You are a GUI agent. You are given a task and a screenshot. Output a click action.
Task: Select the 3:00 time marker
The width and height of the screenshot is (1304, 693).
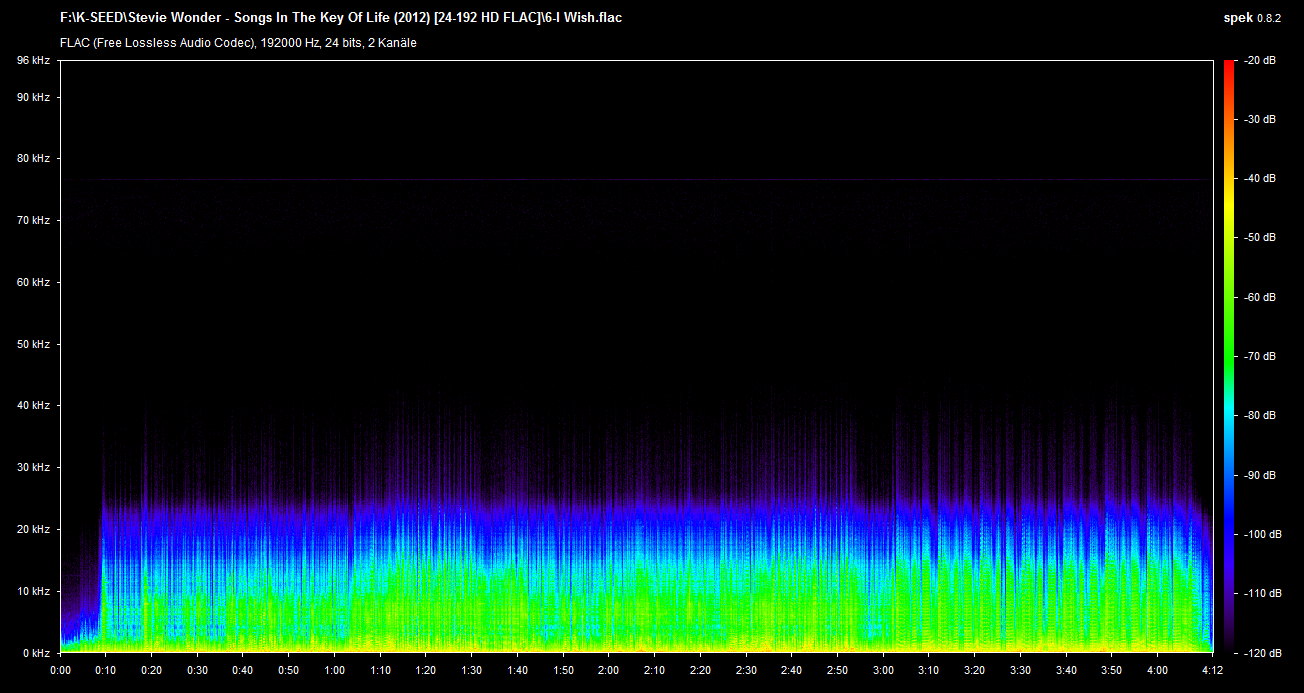tap(883, 670)
